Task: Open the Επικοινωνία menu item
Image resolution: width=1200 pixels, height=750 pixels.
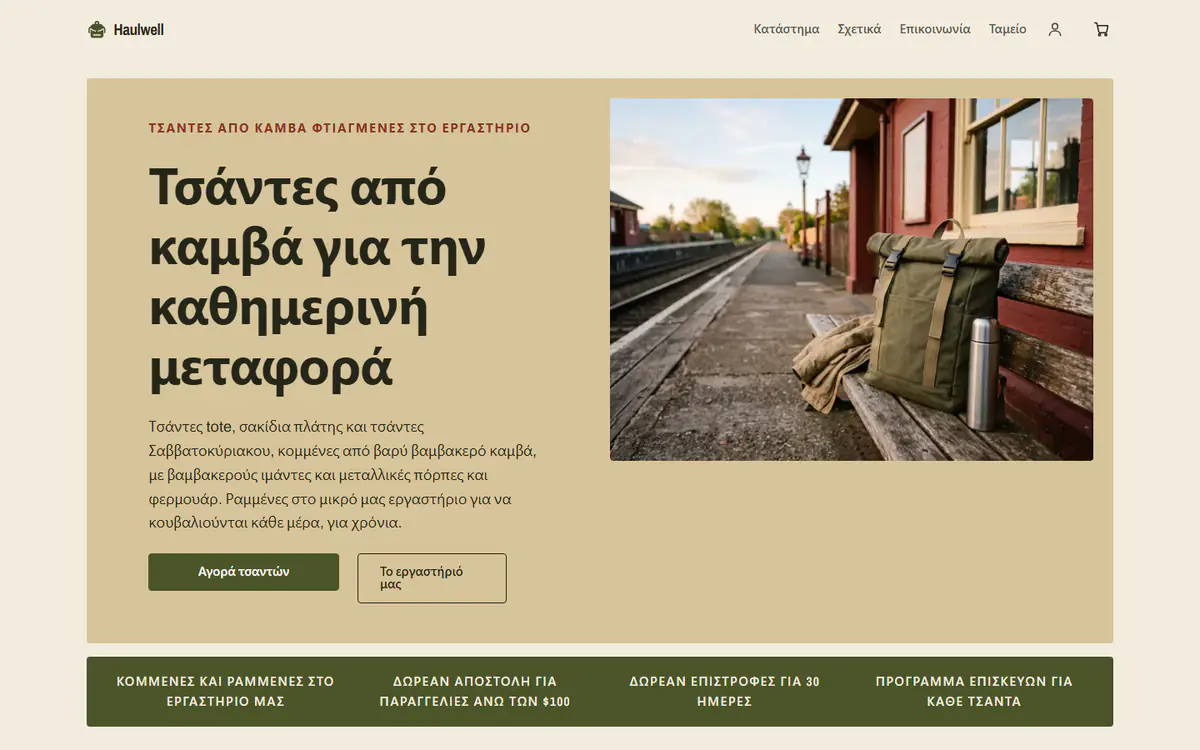Action: pyautogui.click(x=935, y=29)
